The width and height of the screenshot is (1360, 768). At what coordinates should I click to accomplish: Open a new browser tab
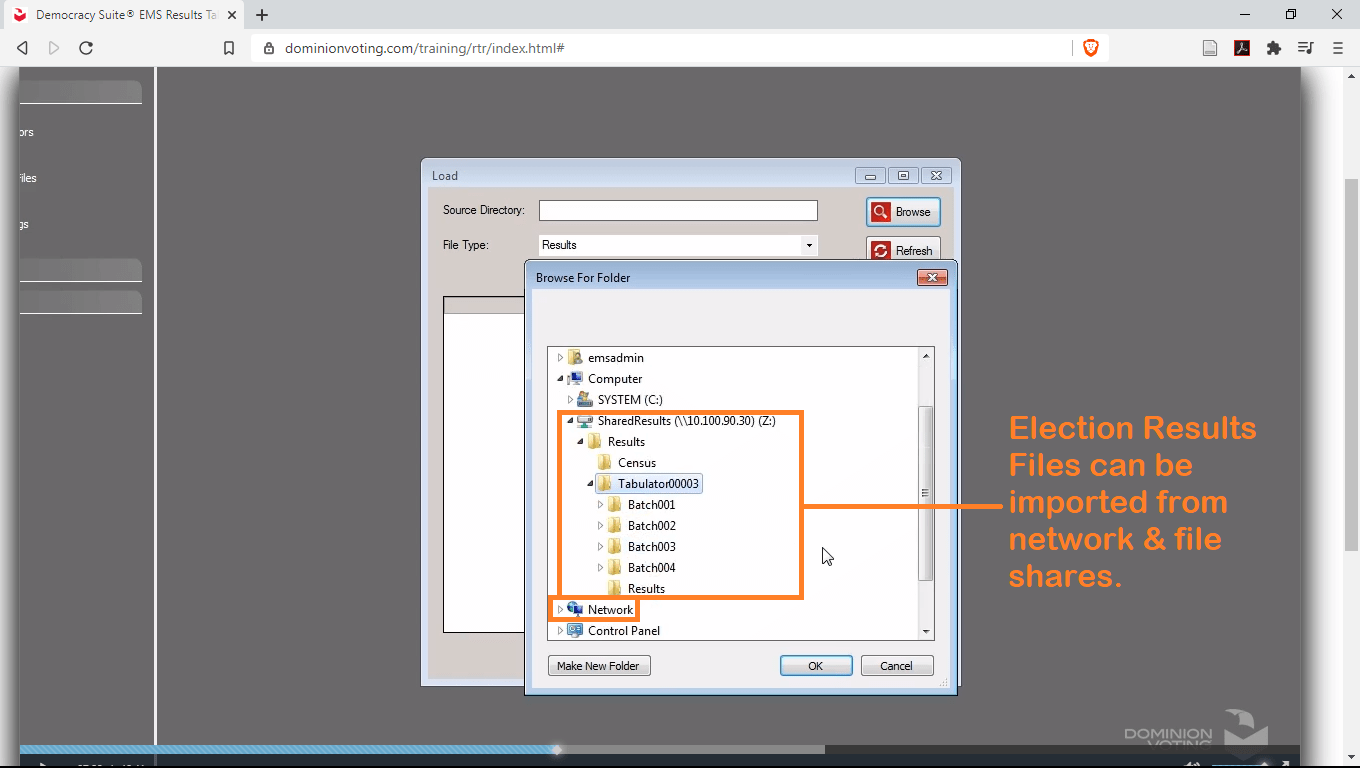(262, 15)
